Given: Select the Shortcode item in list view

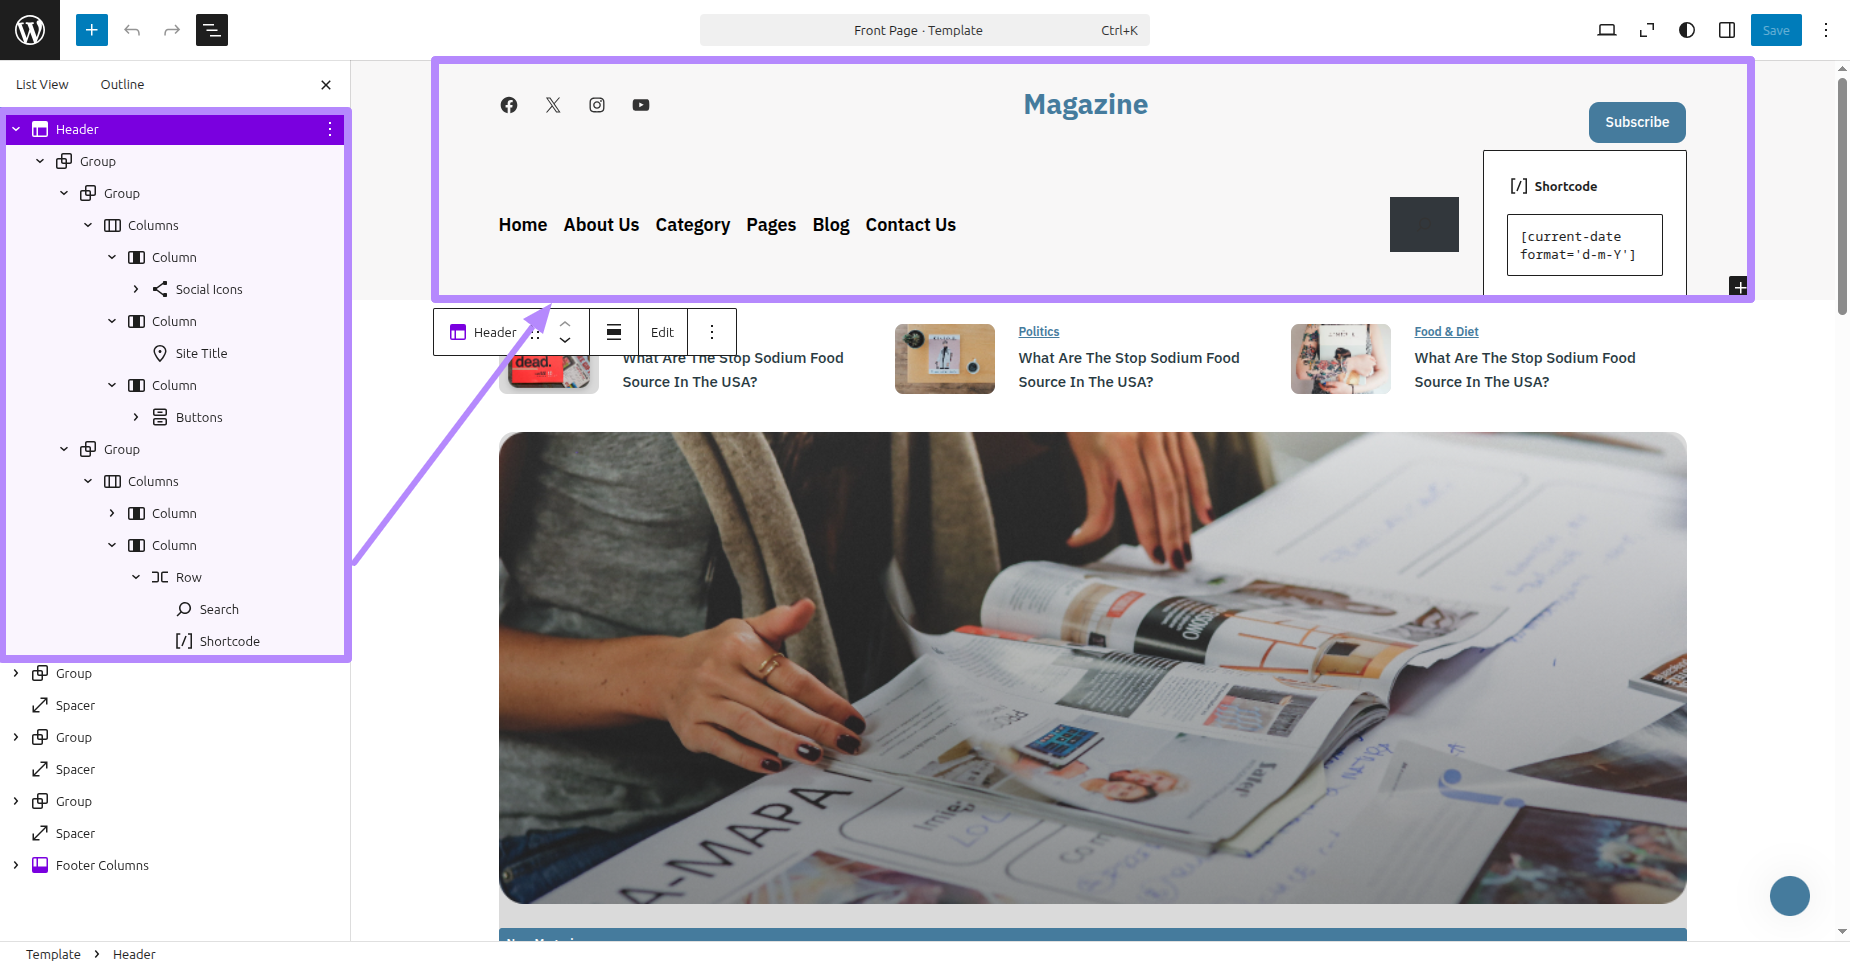Looking at the screenshot, I should 229,641.
